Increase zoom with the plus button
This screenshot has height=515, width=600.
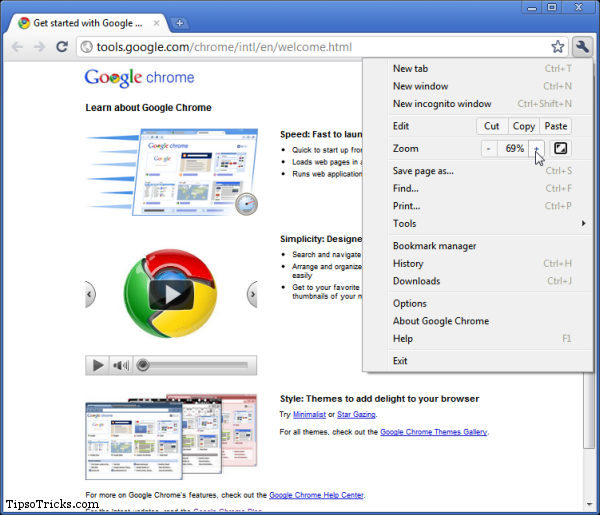[536, 148]
